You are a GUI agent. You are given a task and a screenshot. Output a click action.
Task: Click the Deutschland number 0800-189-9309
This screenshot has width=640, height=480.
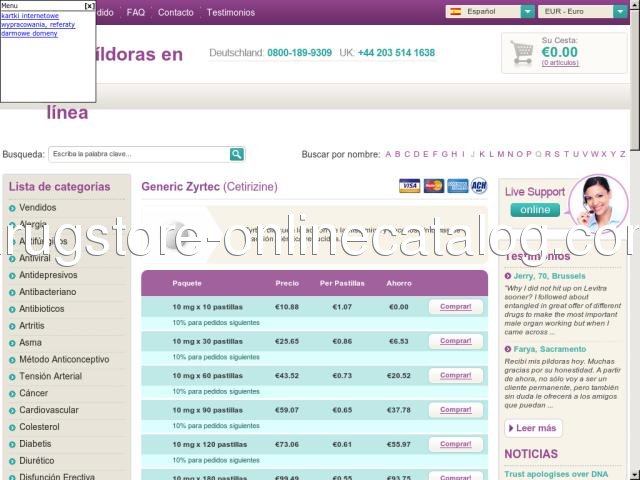(x=300, y=53)
